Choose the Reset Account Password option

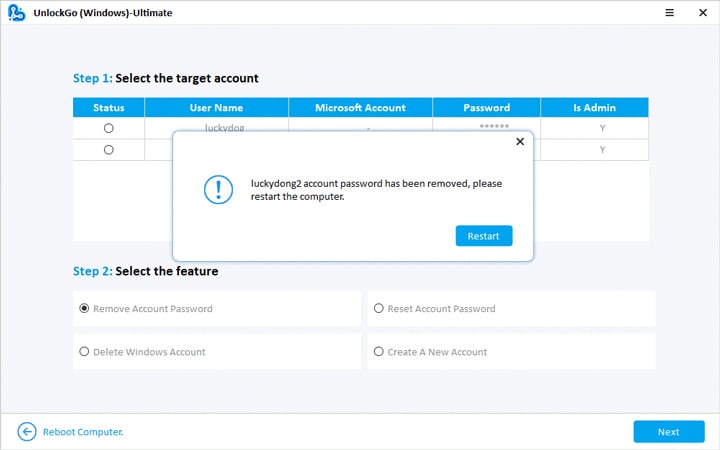coord(379,309)
